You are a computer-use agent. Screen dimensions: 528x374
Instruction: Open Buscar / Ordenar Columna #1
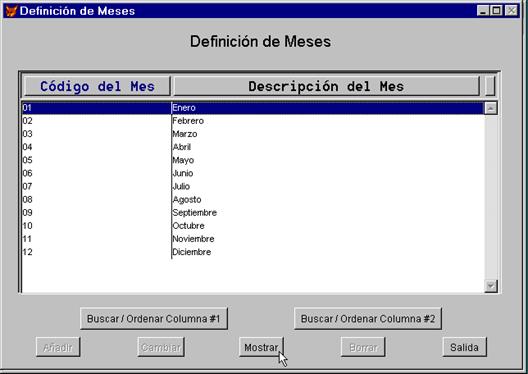click(154, 318)
